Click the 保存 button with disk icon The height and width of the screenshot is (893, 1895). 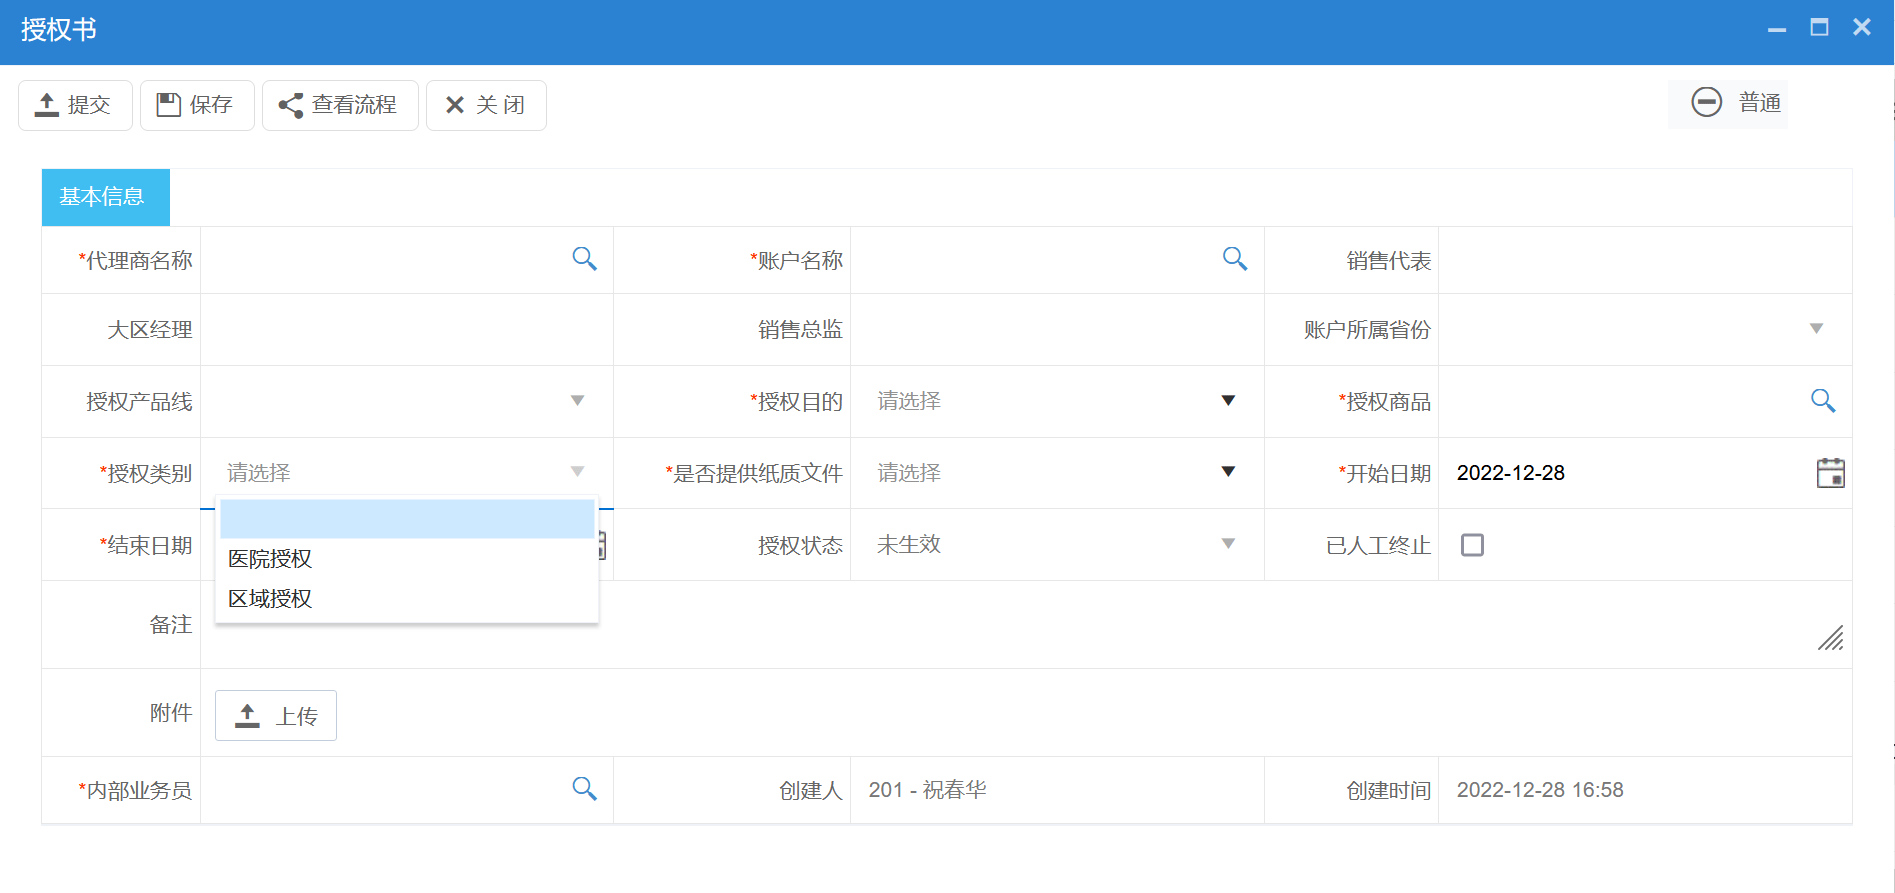click(197, 105)
